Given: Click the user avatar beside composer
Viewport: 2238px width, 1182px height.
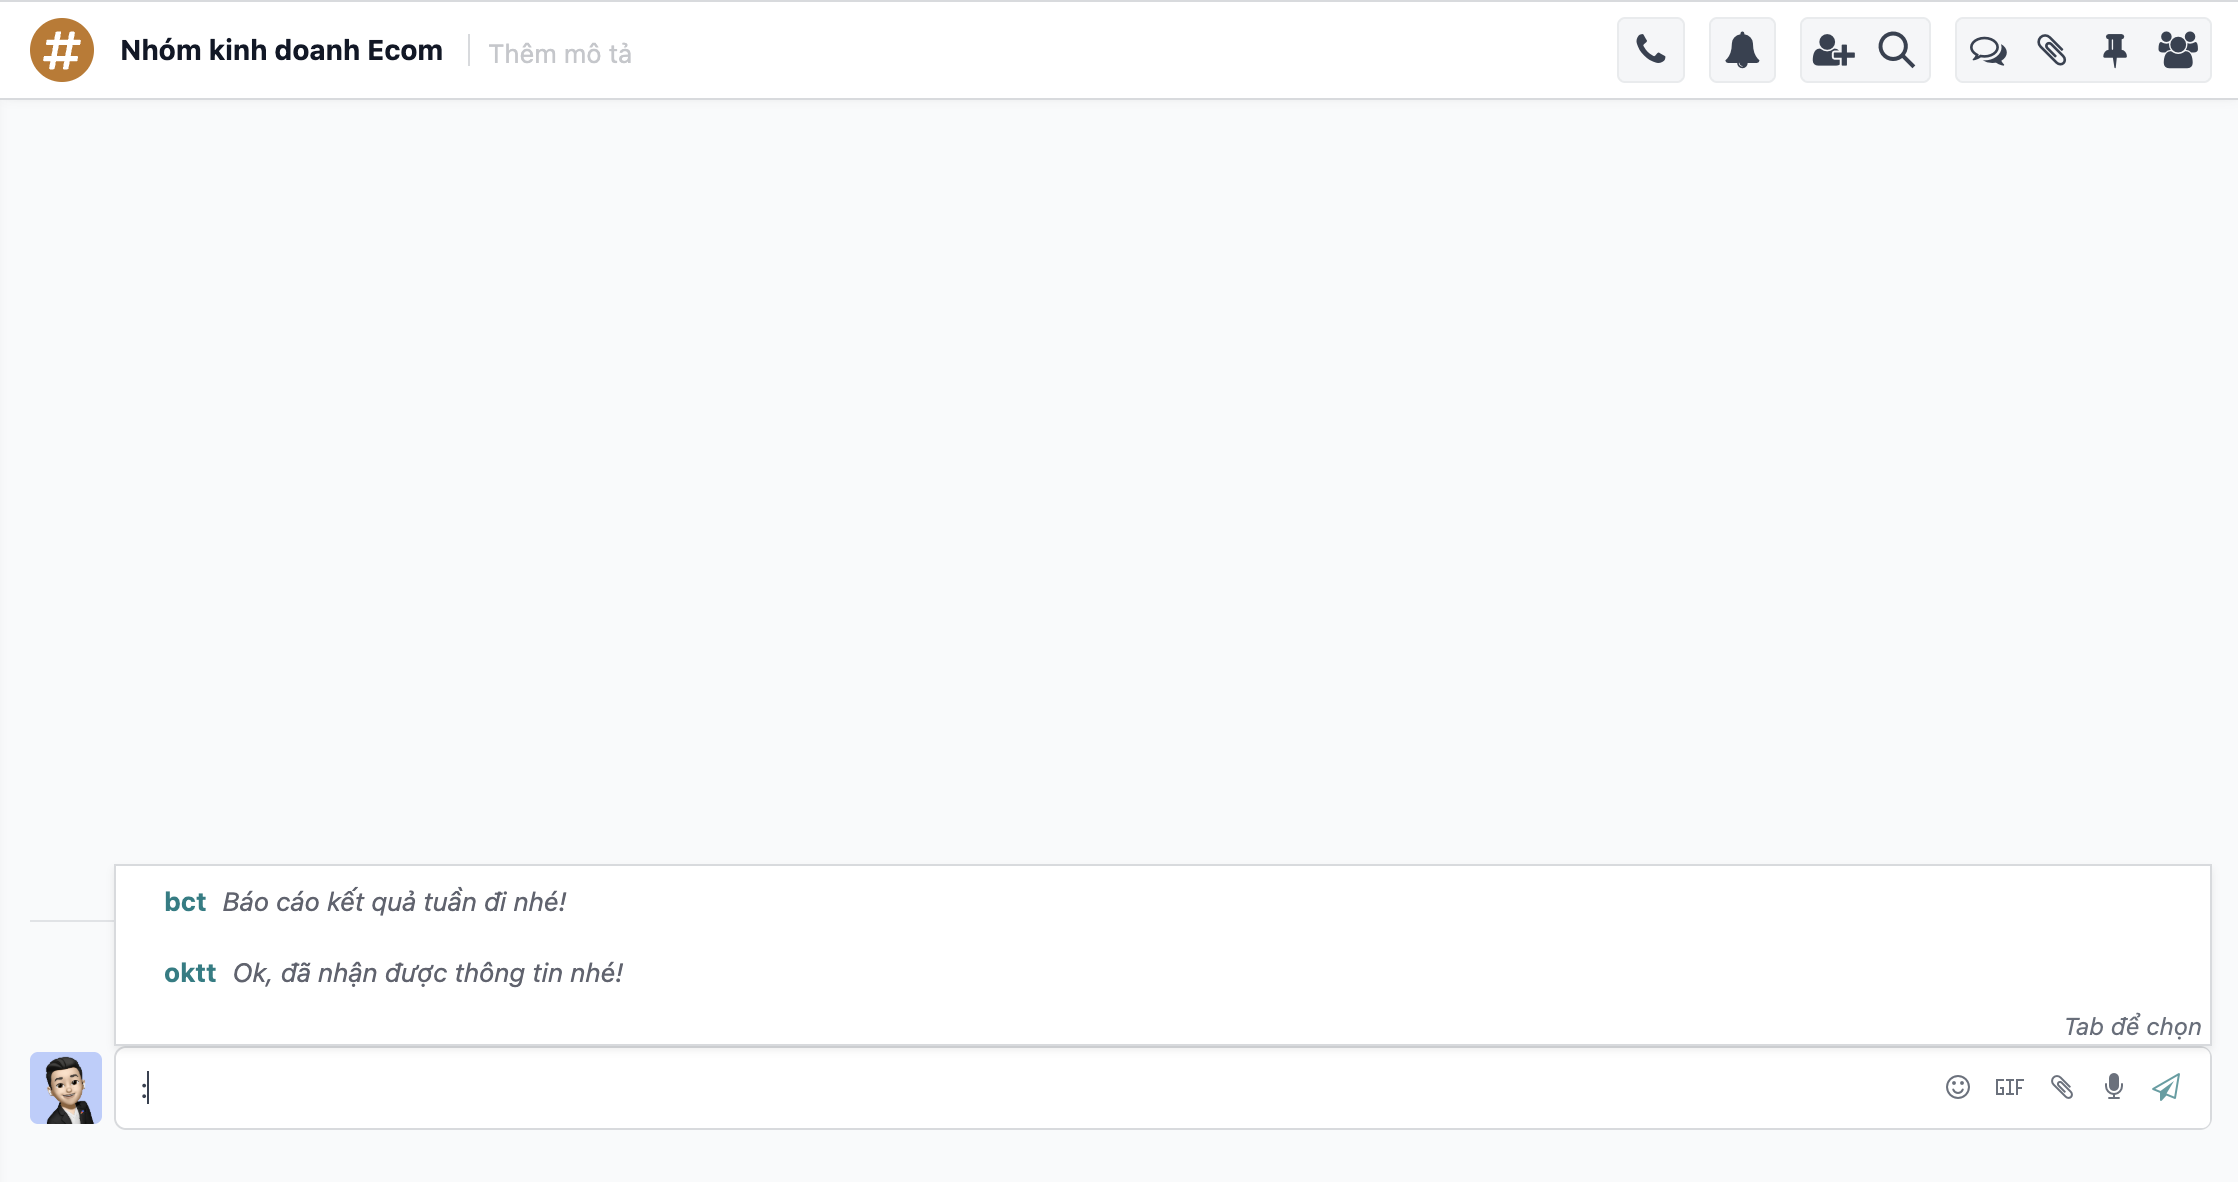Looking at the screenshot, I should 66,1088.
